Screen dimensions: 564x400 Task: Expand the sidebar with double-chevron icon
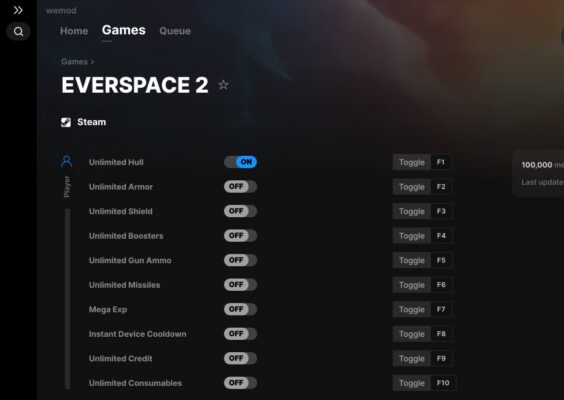coord(18,10)
